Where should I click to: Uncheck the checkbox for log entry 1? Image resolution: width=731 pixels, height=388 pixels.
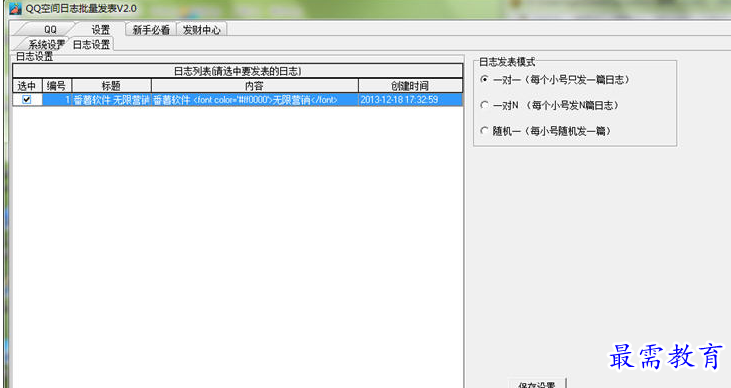point(27,99)
